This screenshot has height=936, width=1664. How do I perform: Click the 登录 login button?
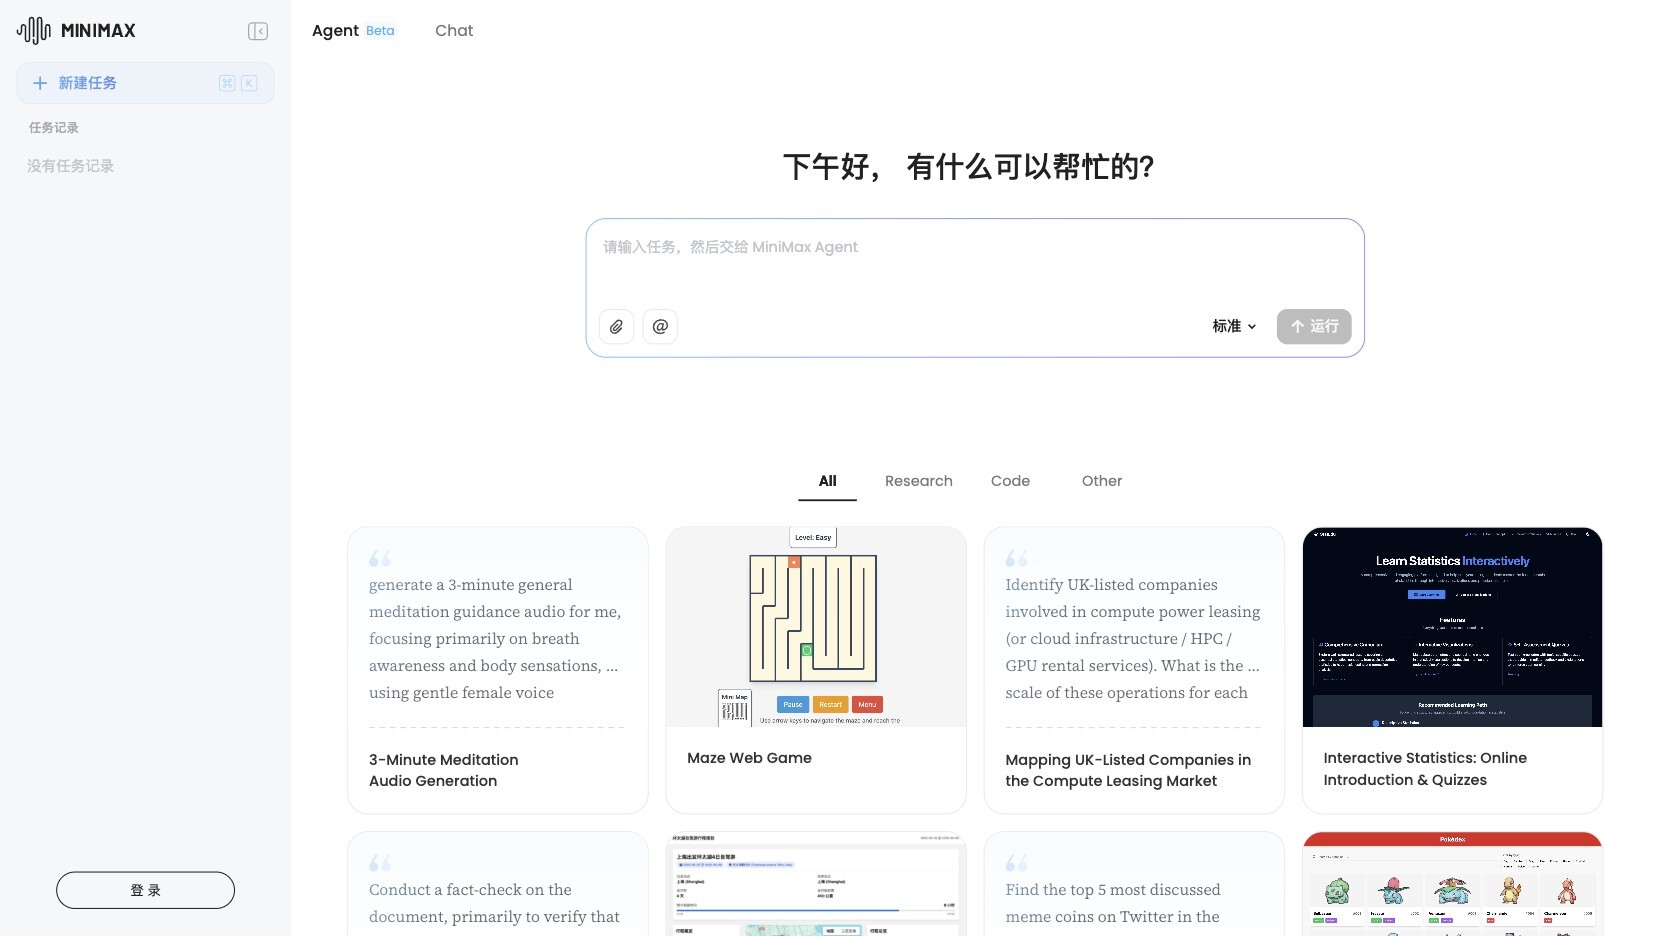(x=145, y=889)
